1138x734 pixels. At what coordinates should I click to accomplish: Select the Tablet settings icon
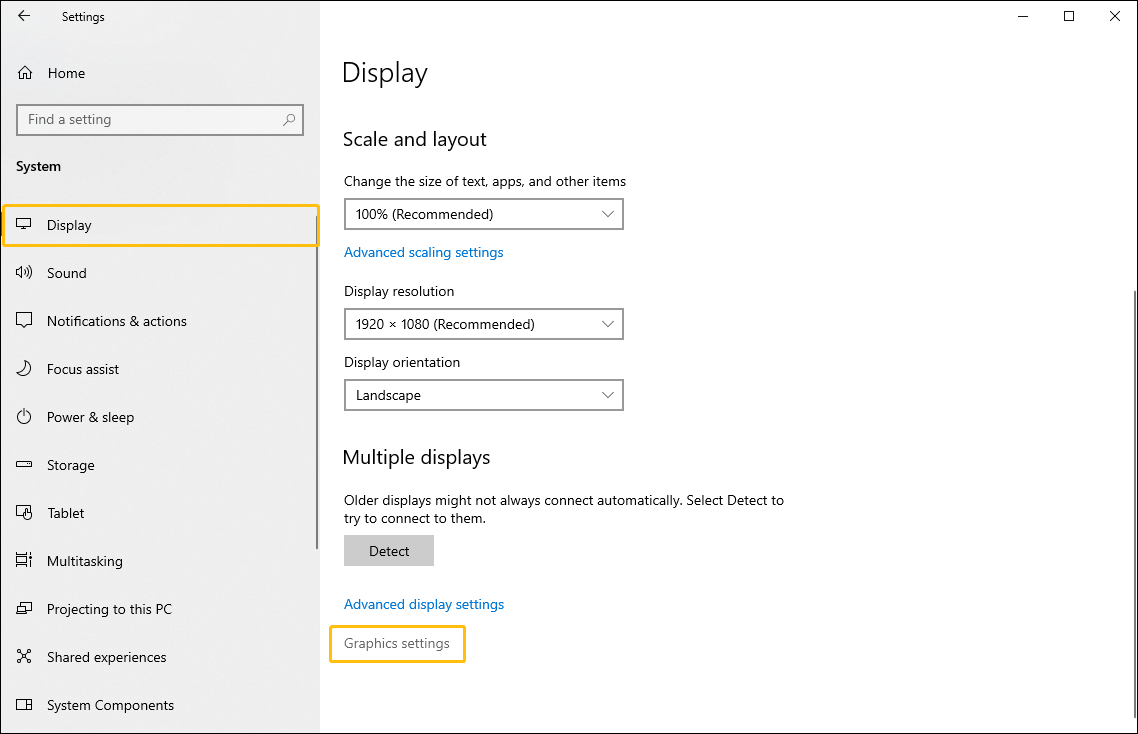pos(24,513)
